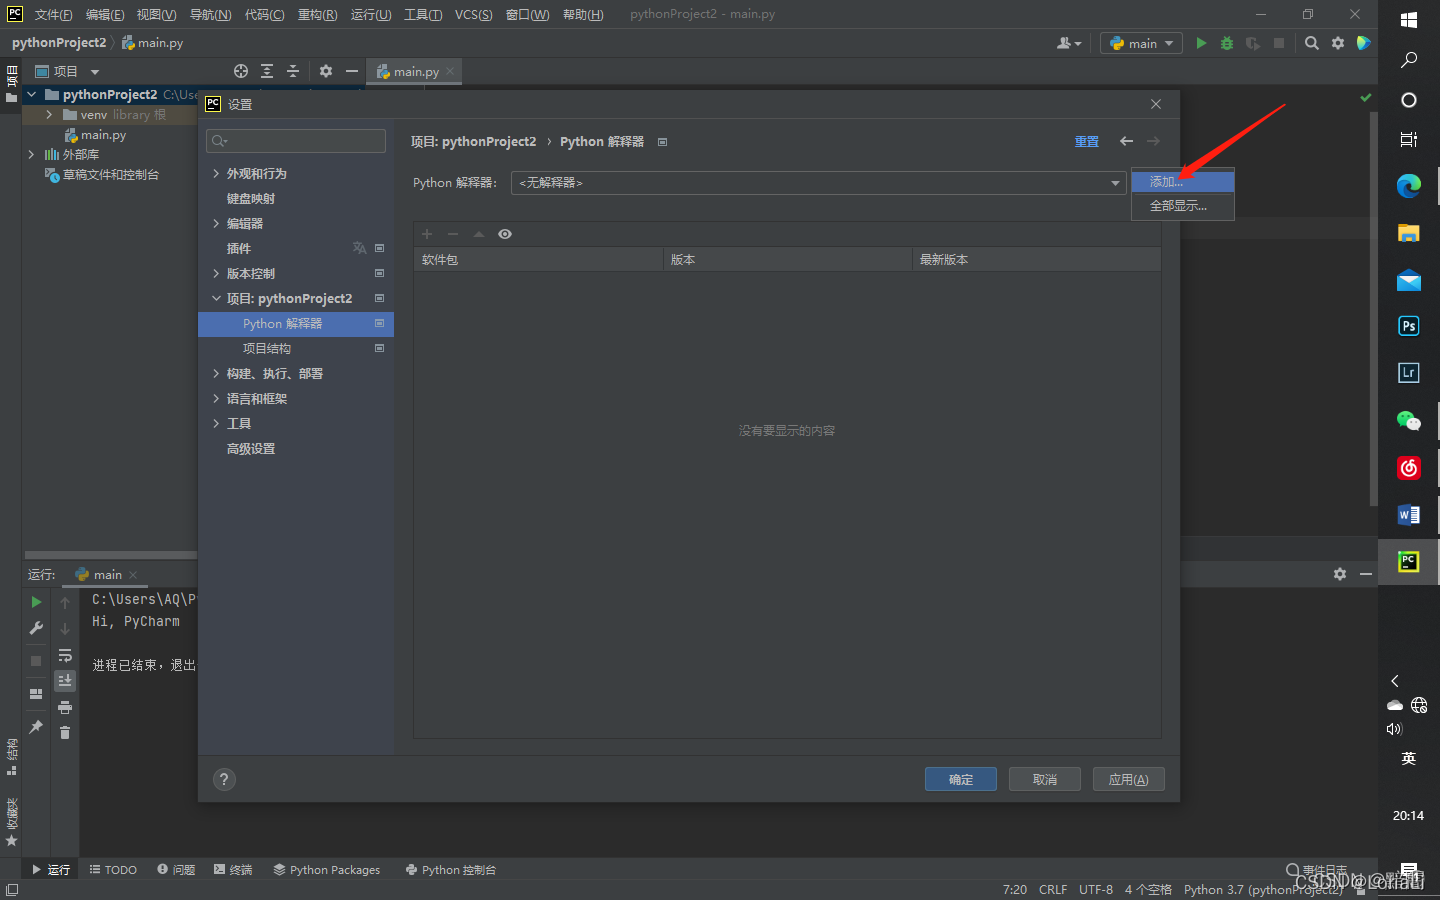This screenshot has width=1440, height=900.
Task: Open Word from the taskbar
Action: [1409, 515]
